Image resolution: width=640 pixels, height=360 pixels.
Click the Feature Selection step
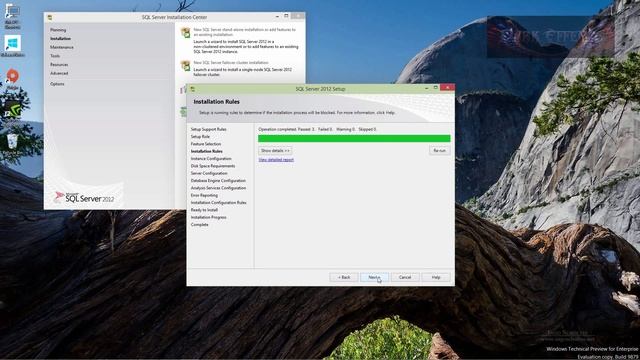click(x=206, y=144)
